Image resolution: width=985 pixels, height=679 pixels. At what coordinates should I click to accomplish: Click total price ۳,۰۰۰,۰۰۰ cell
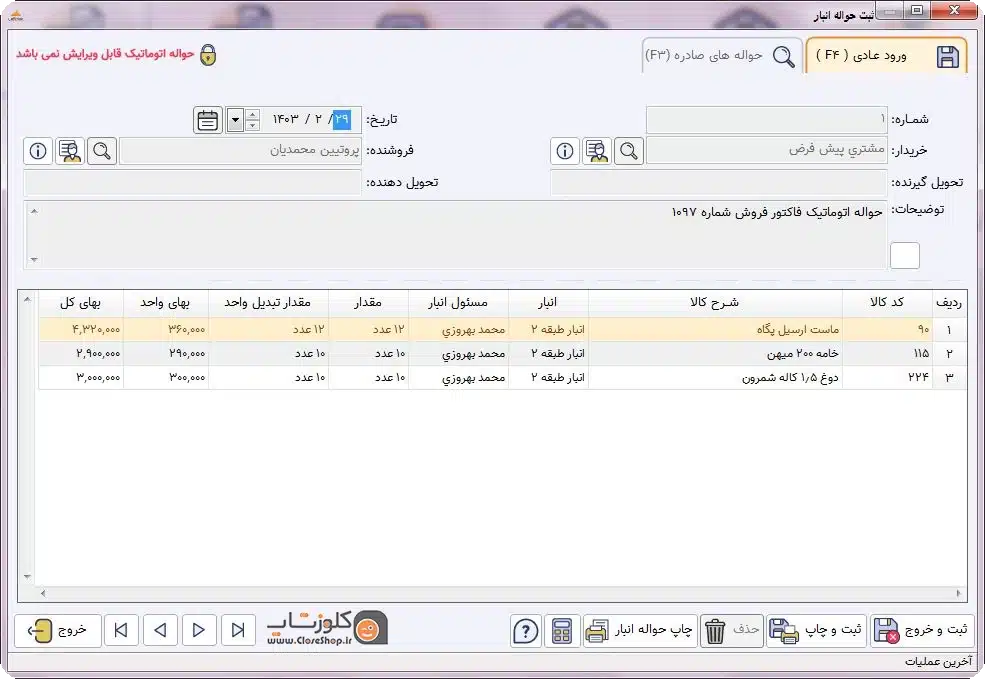[81, 378]
